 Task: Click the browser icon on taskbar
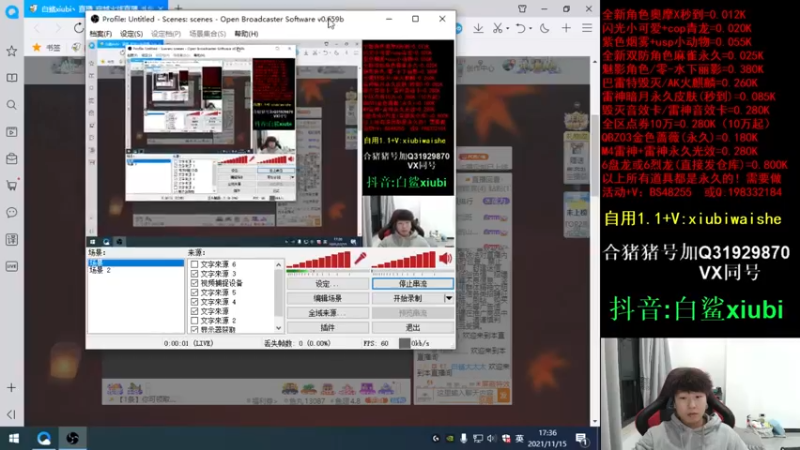point(43,438)
